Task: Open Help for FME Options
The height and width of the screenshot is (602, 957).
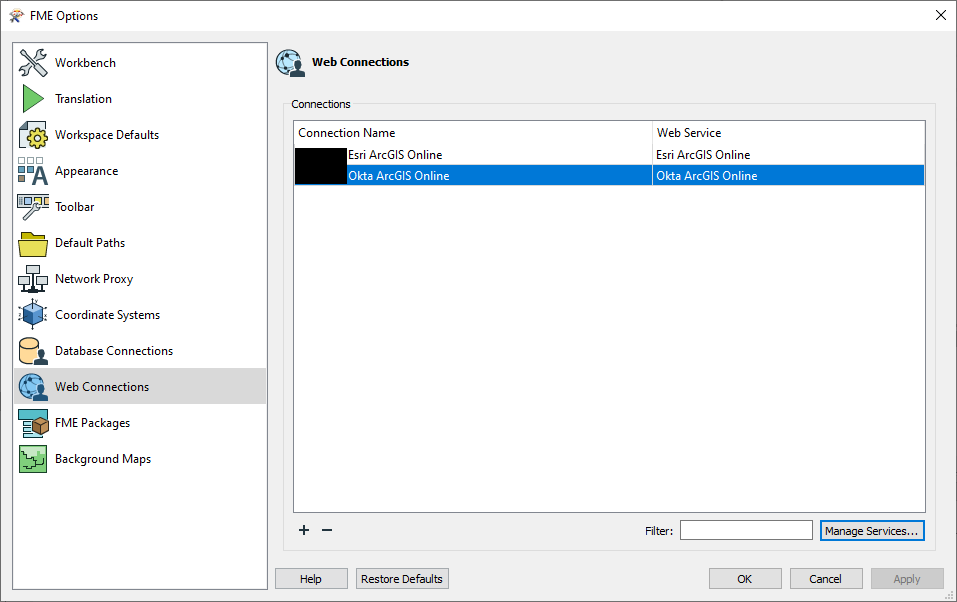Action: pos(311,579)
